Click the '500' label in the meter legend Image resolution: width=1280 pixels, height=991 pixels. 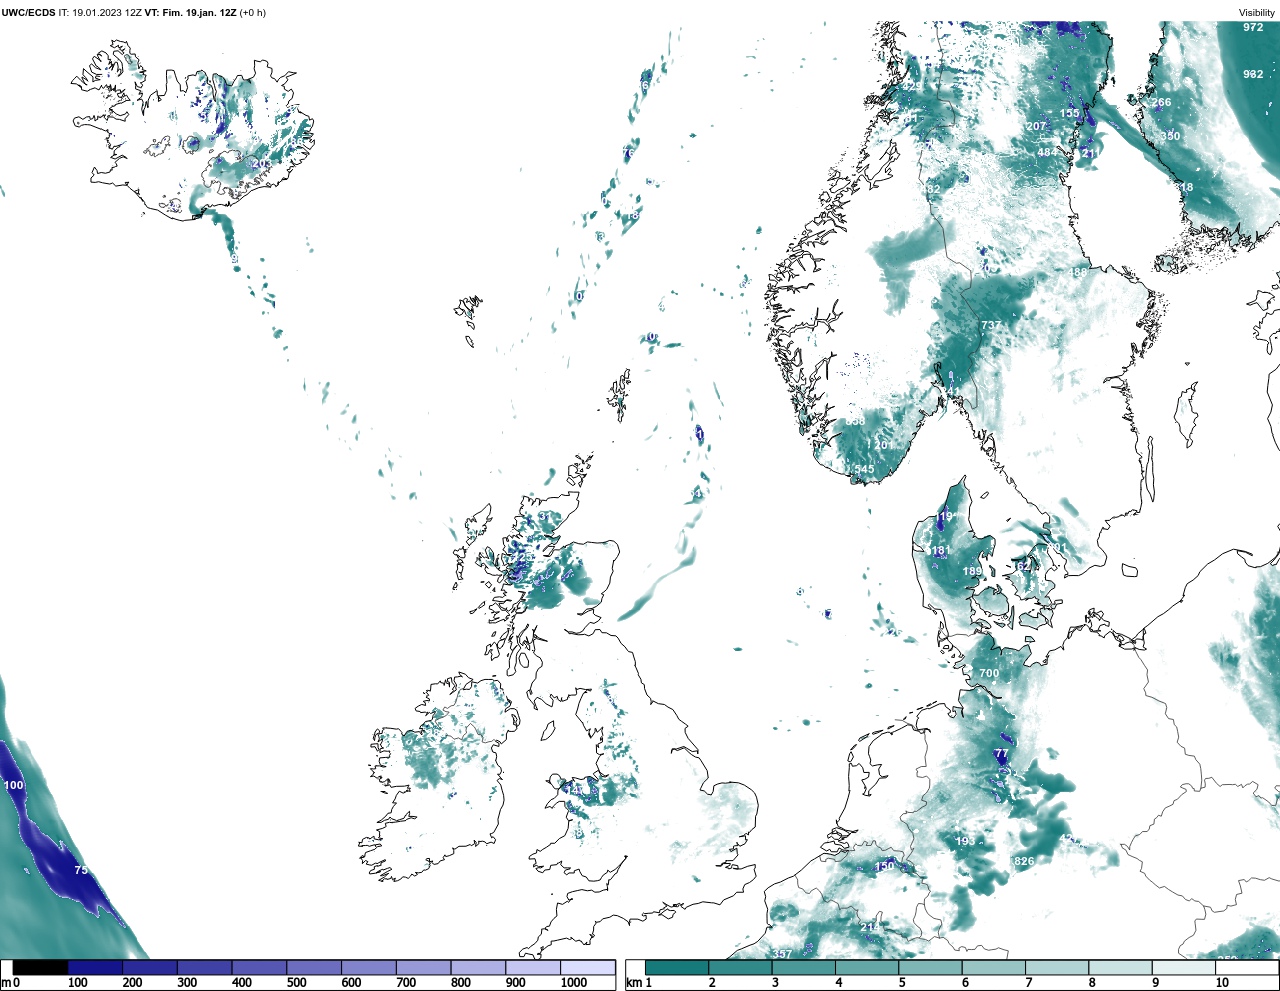(x=296, y=983)
